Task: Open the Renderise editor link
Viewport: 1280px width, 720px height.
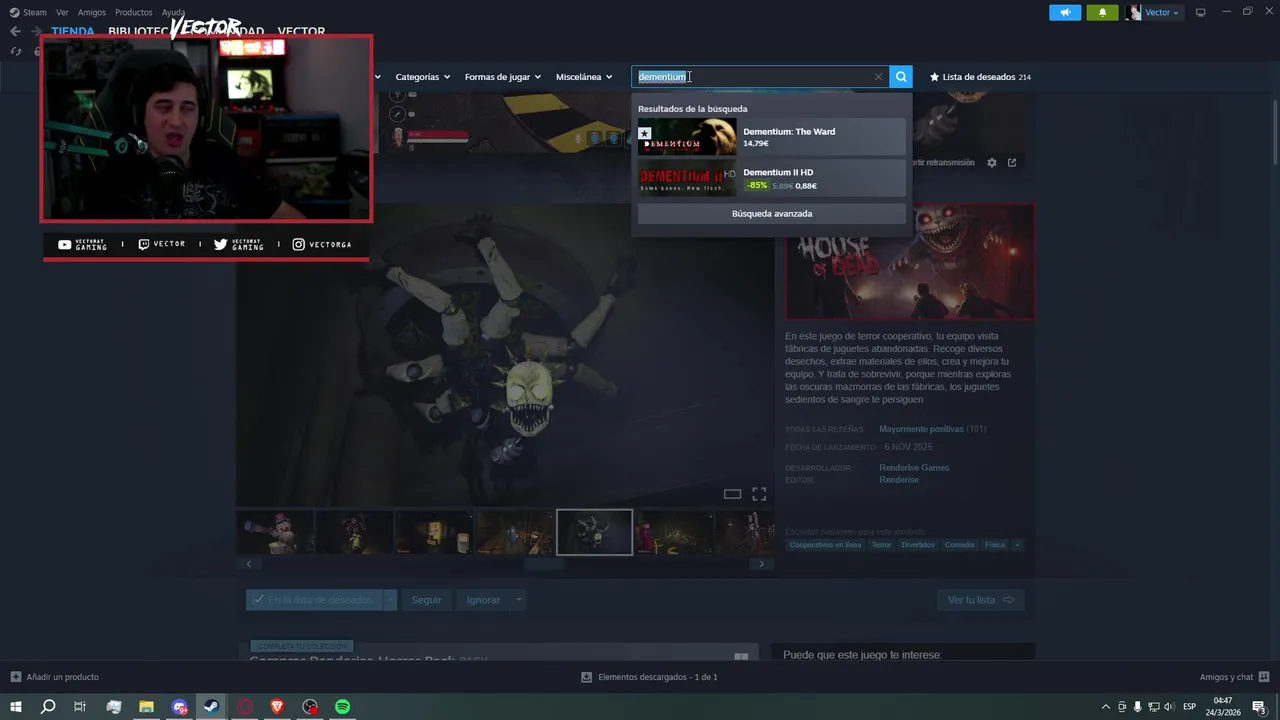Action: click(x=899, y=480)
